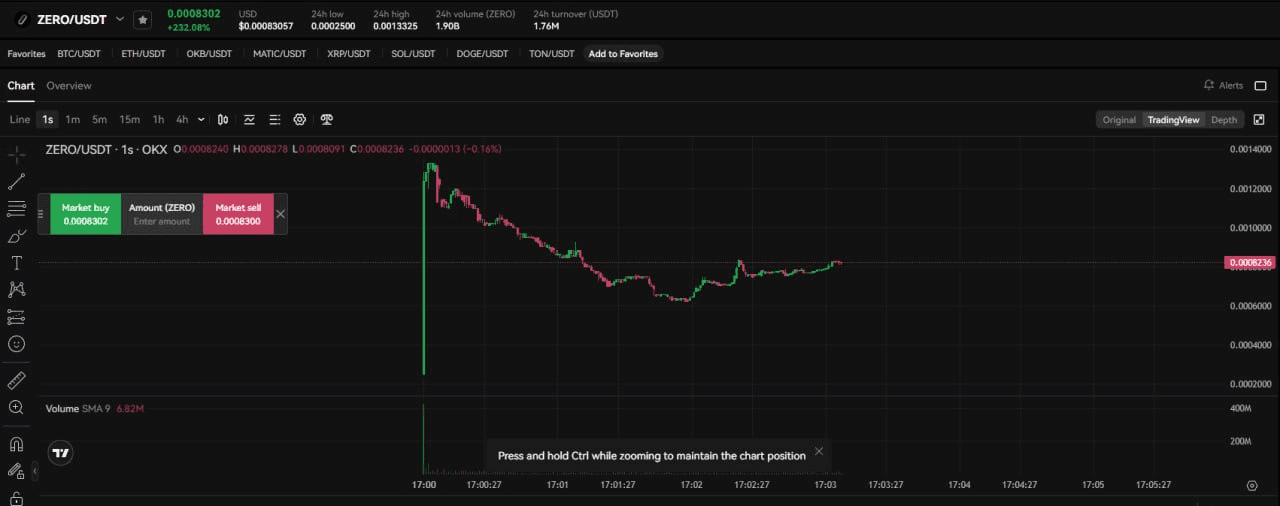
Task: Select the text annotation tool
Action: 16,263
